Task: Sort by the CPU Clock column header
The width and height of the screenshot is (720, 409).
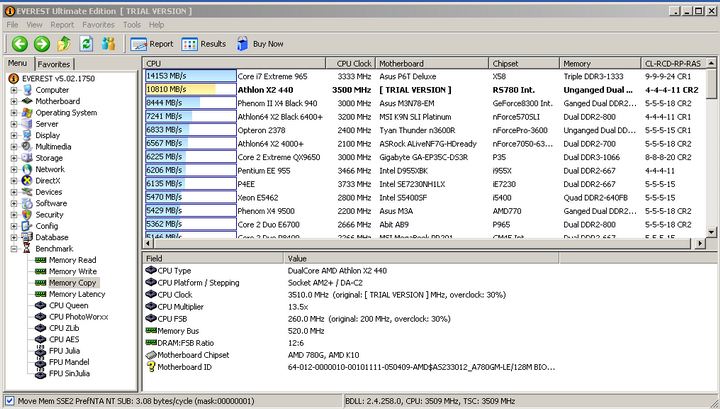Action: [351, 63]
